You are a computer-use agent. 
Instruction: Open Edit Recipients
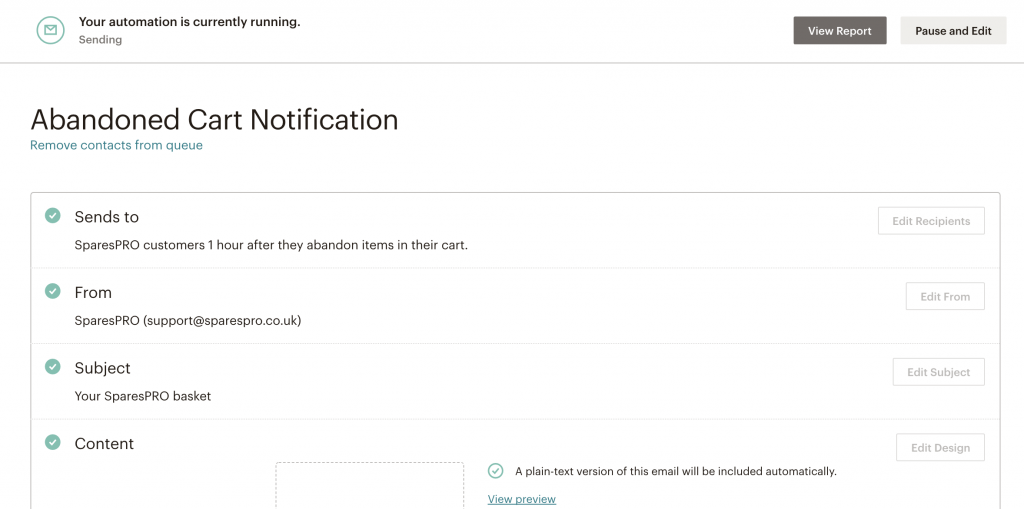(x=931, y=221)
